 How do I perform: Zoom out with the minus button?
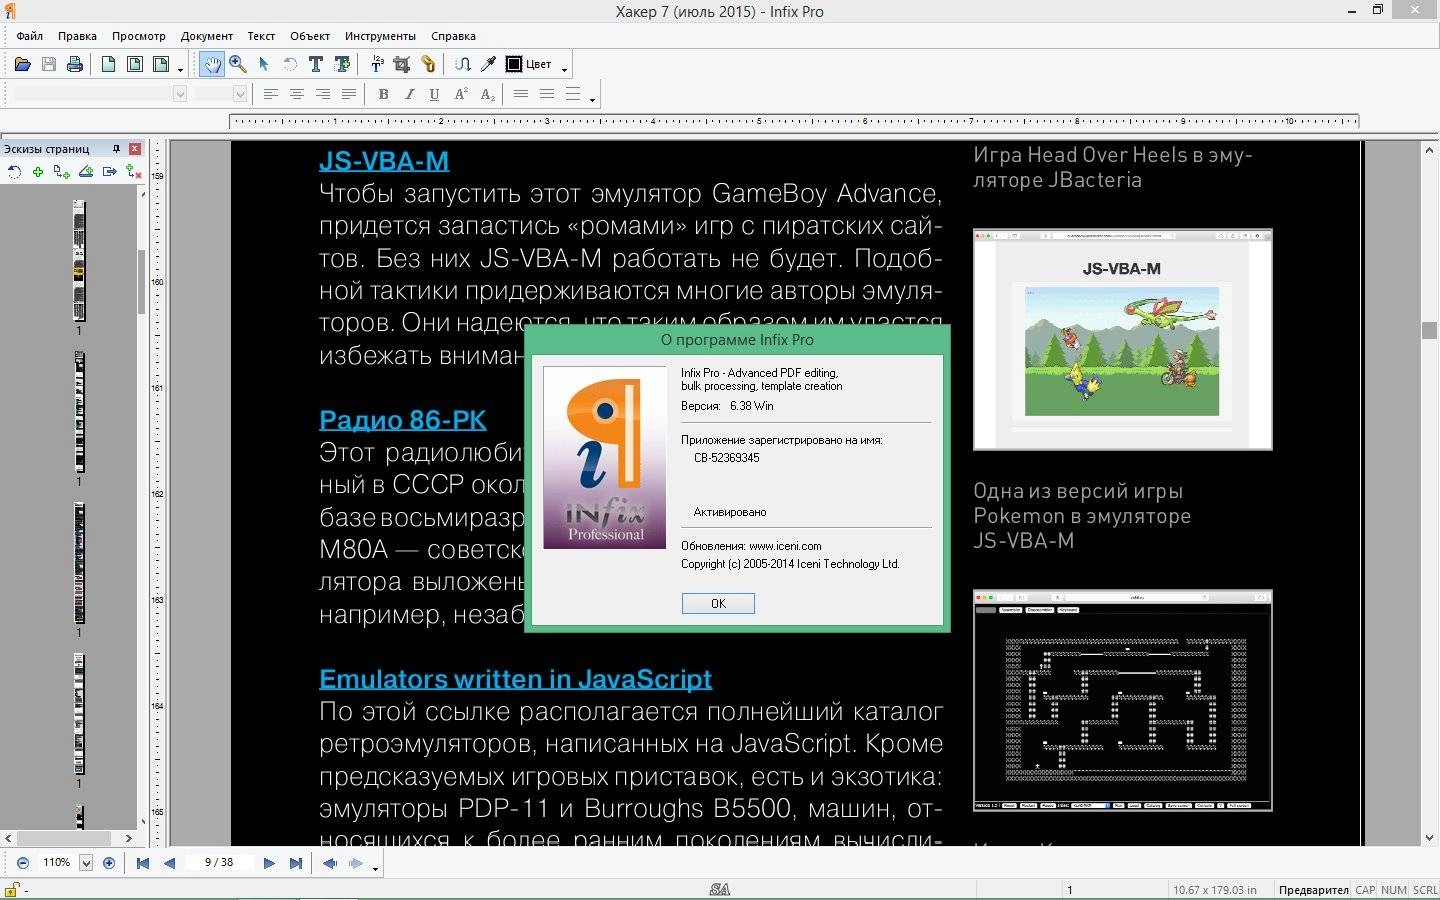(23, 862)
